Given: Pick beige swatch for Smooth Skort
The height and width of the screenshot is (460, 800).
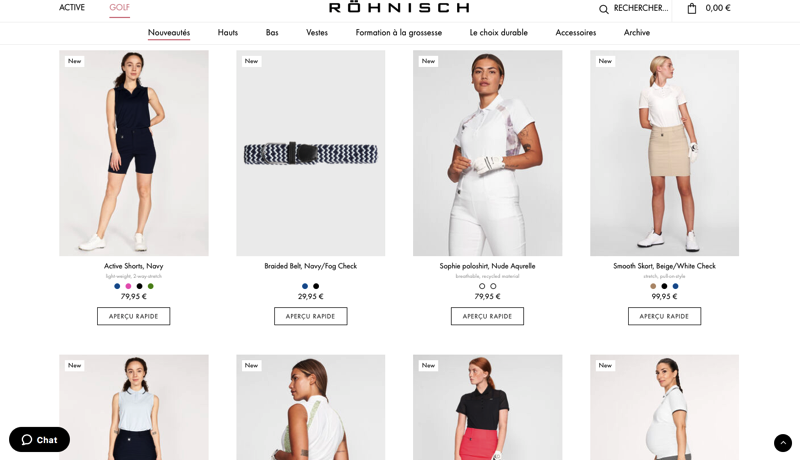Looking at the screenshot, I should (x=653, y=286).
